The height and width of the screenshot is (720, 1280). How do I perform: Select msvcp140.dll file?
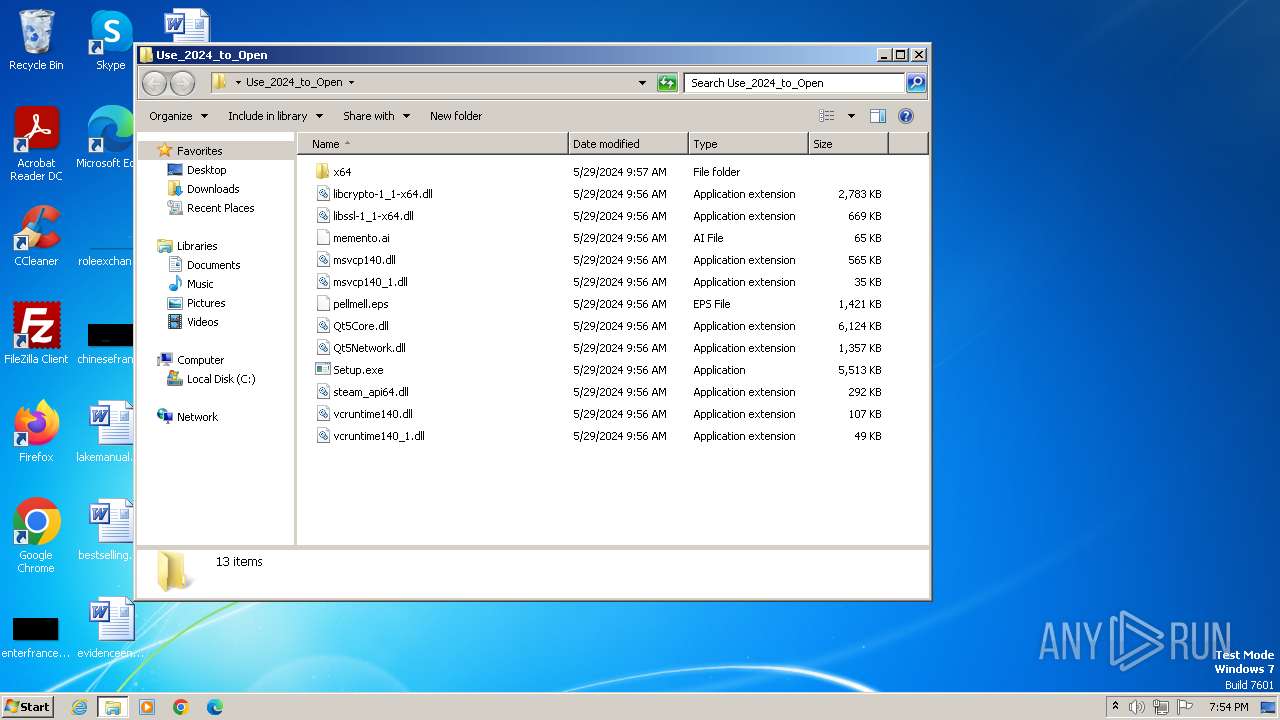(364, 260)
